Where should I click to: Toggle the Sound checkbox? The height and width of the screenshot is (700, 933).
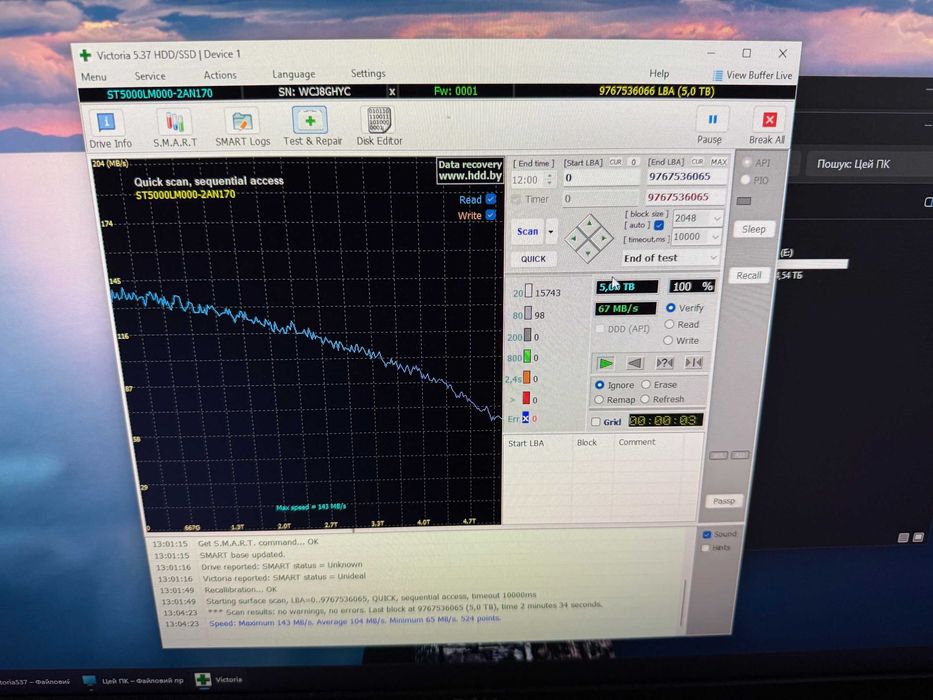coord(706,535)
